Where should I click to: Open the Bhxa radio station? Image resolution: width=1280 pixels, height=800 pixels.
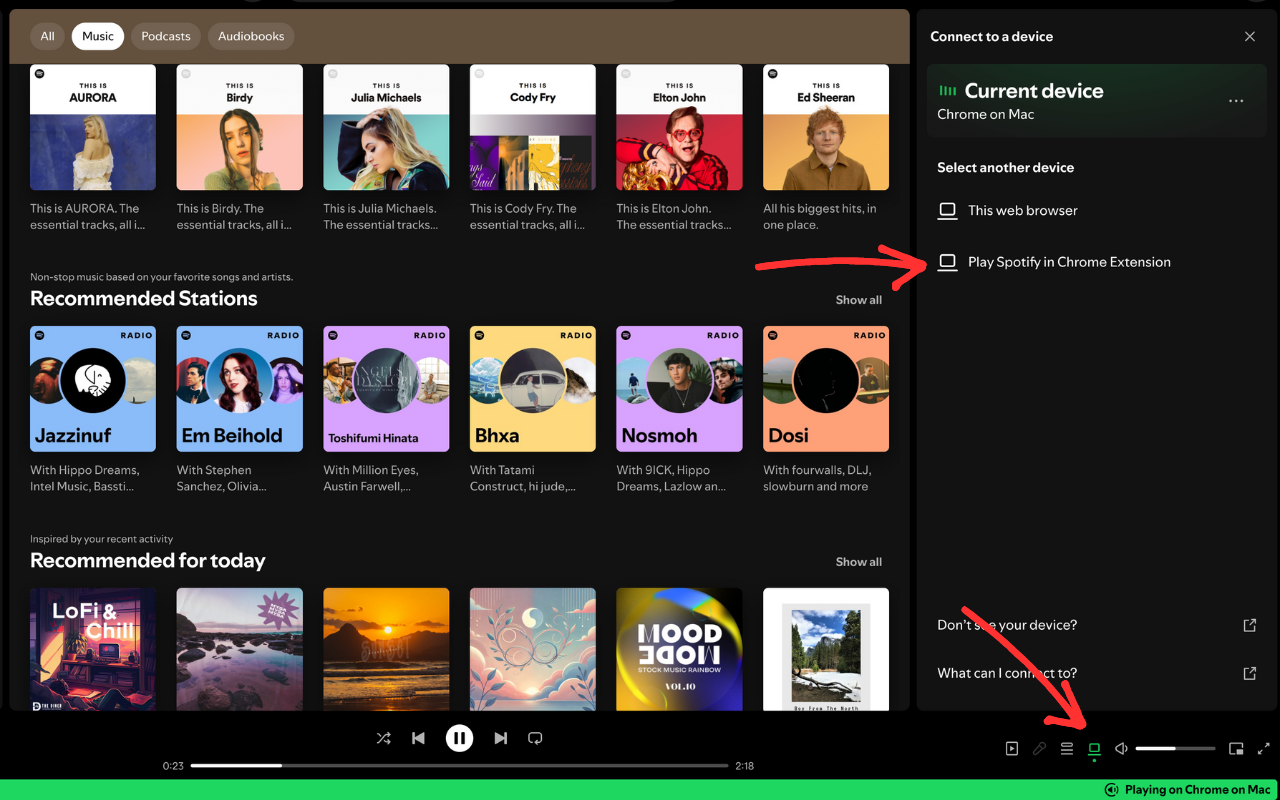pyautogui.click(x=533, y=389)
